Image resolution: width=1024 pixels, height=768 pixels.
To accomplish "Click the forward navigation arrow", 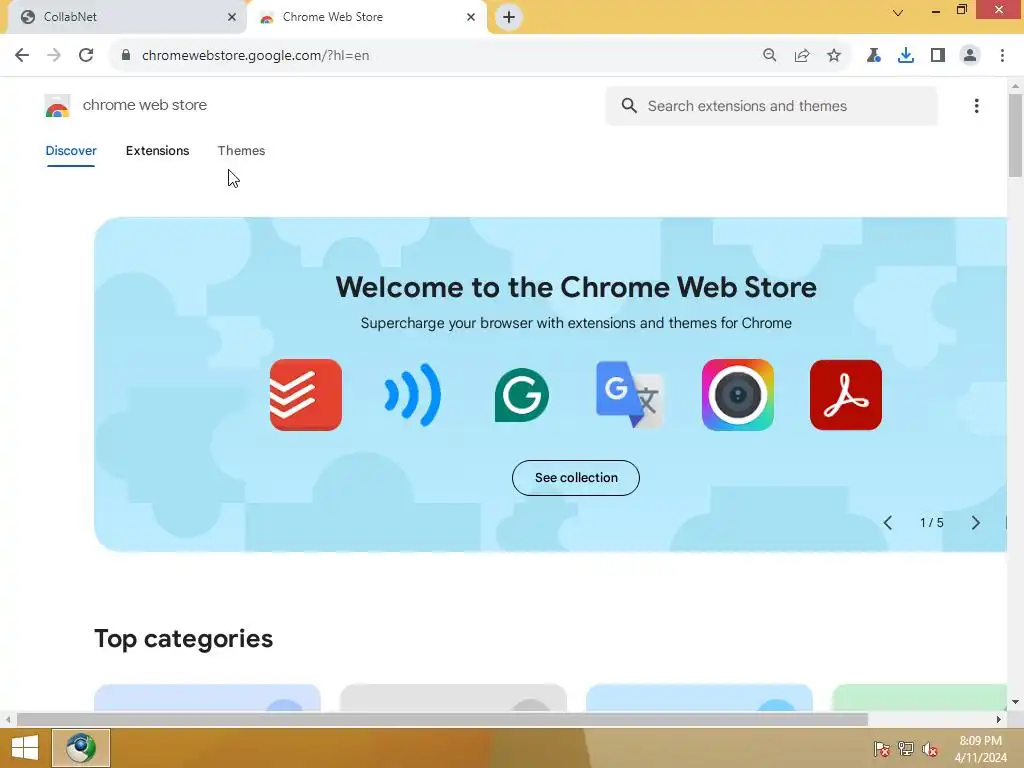I will pyautogui.click(x=54, y=56).
